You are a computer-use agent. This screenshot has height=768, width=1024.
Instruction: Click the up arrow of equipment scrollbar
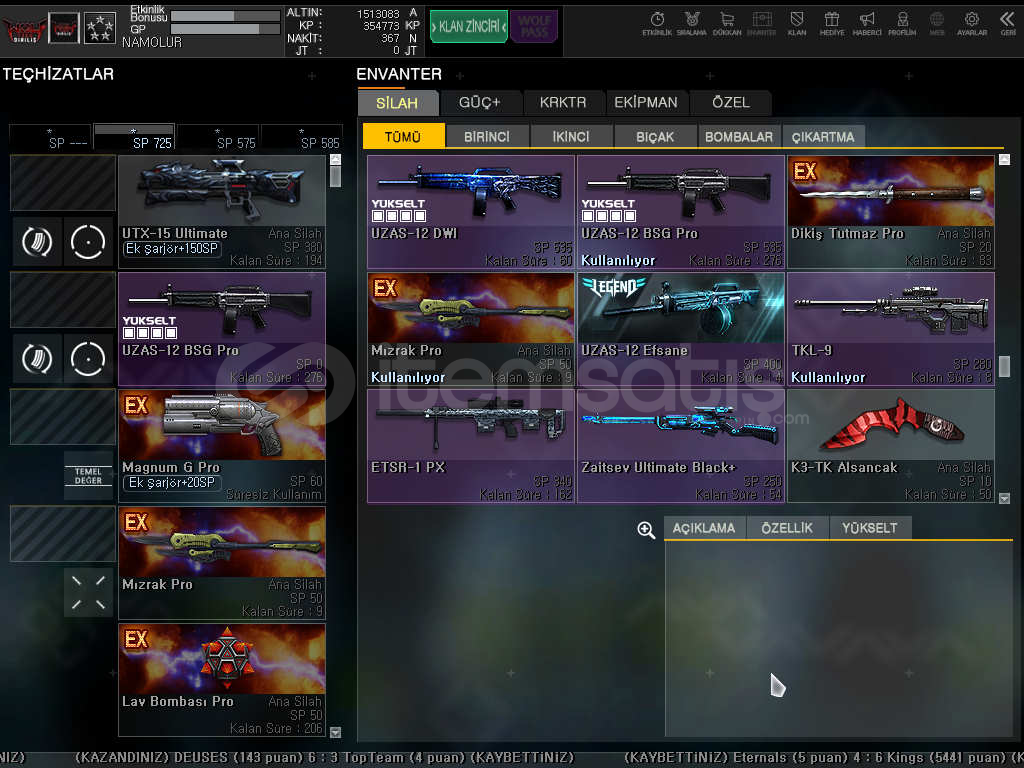point(336,159)
